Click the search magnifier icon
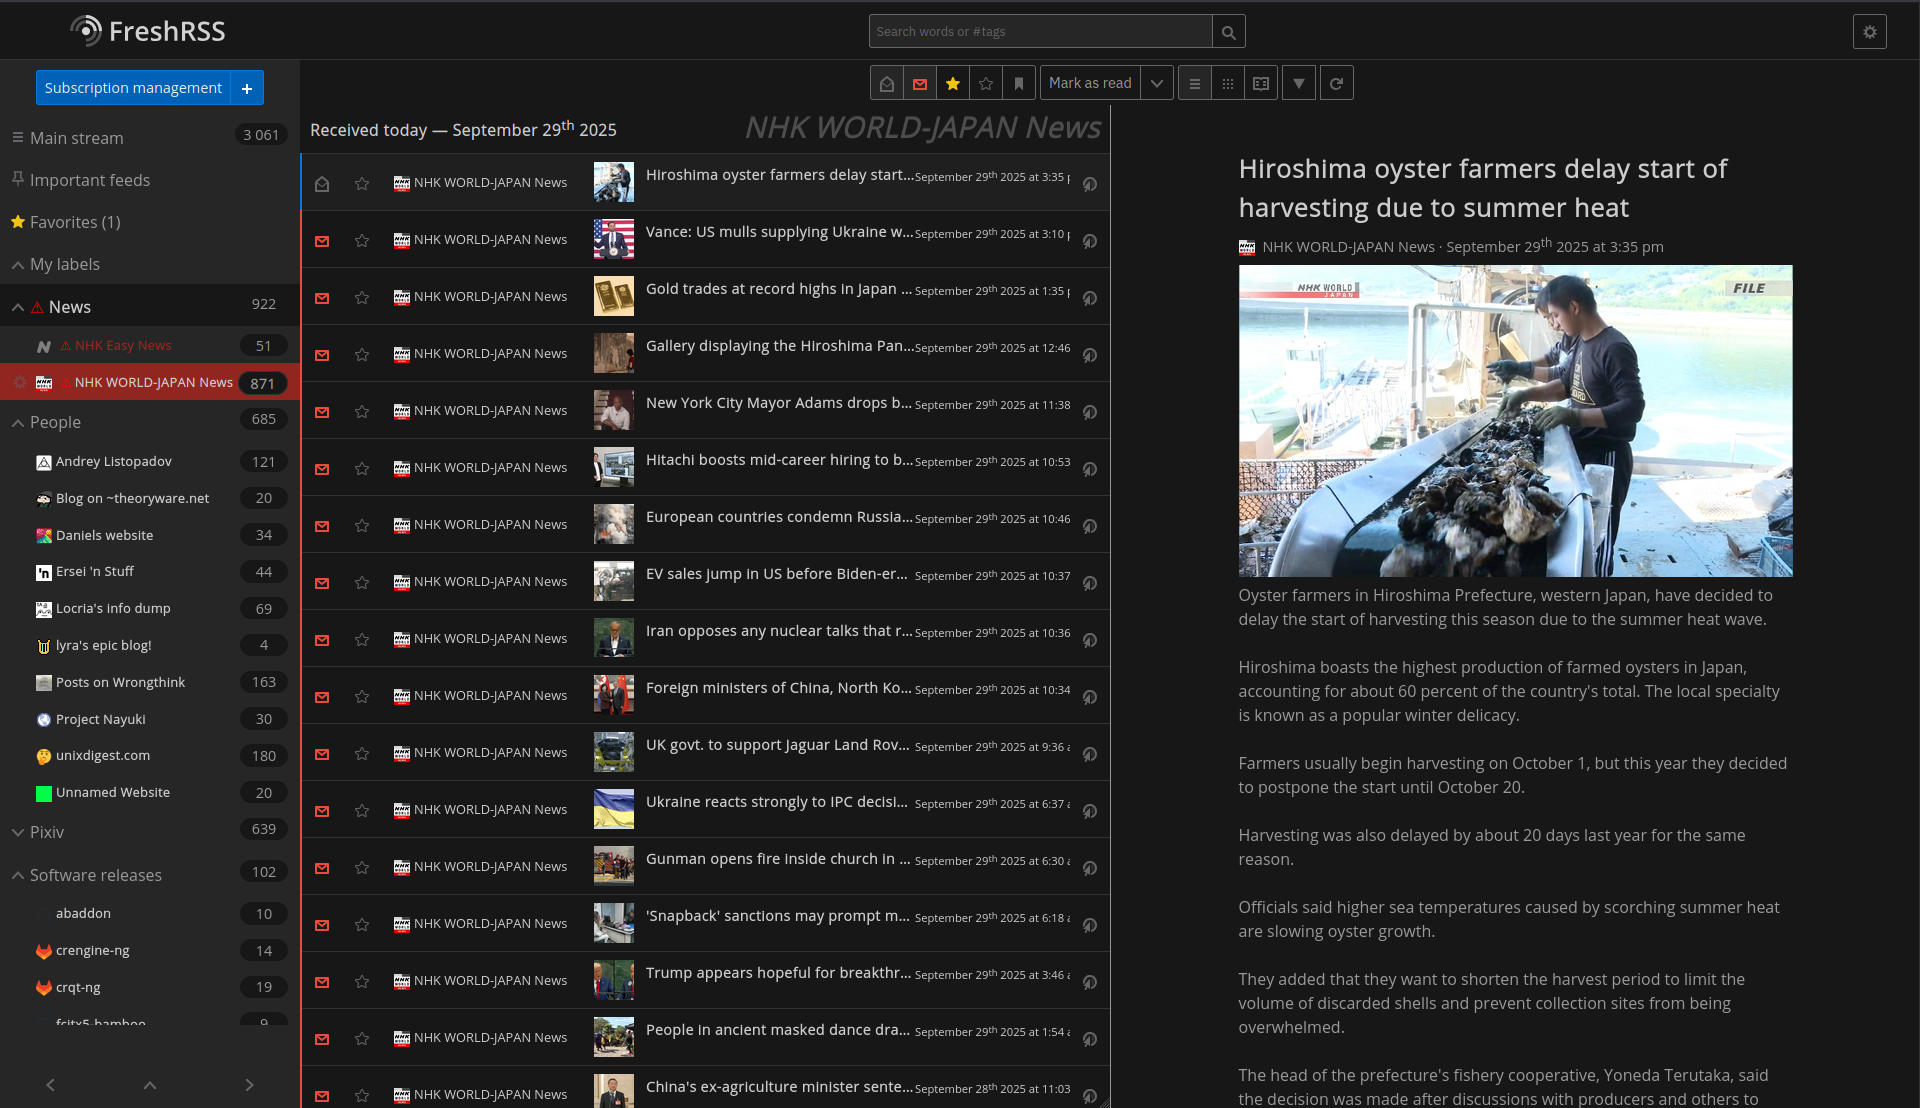 pyautogui.click(x=1228, y=32)
